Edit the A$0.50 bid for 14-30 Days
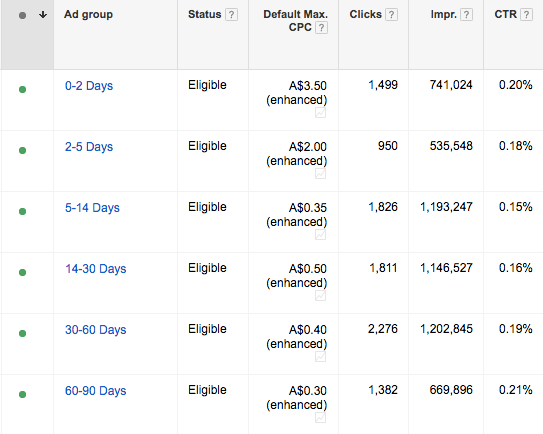This screenshot has width=543, height=434. (308, 268)
